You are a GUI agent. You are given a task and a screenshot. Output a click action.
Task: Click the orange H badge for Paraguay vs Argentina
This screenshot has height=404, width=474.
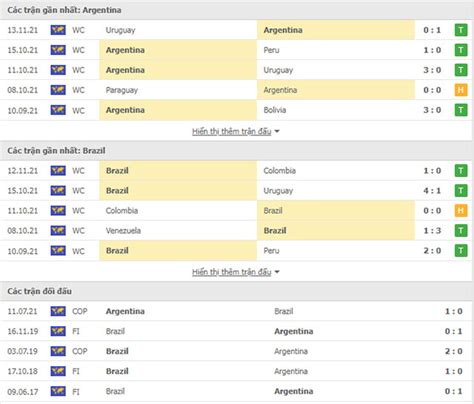click(x=461, y=90)
